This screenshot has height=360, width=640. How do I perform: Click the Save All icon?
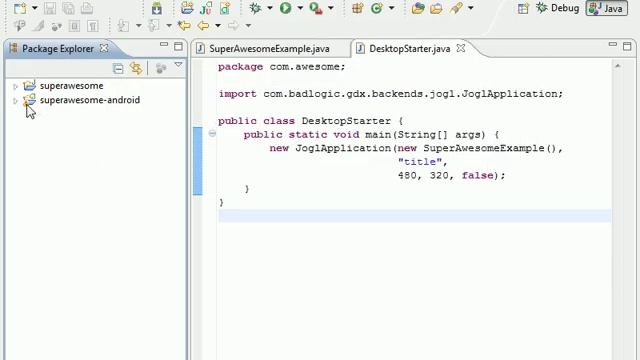(69, 8)
